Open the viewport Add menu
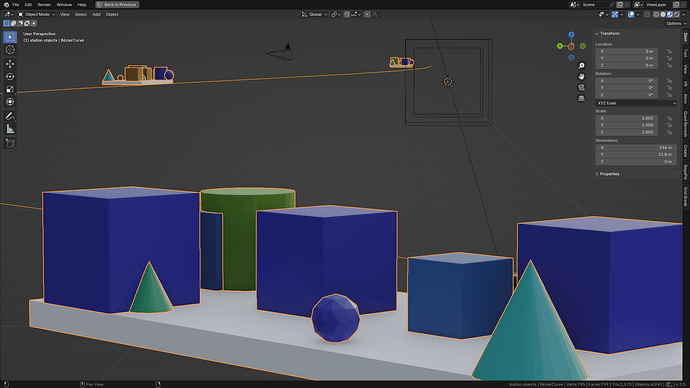Viewport: 690px width, 388px height. [x=96, y=15]
